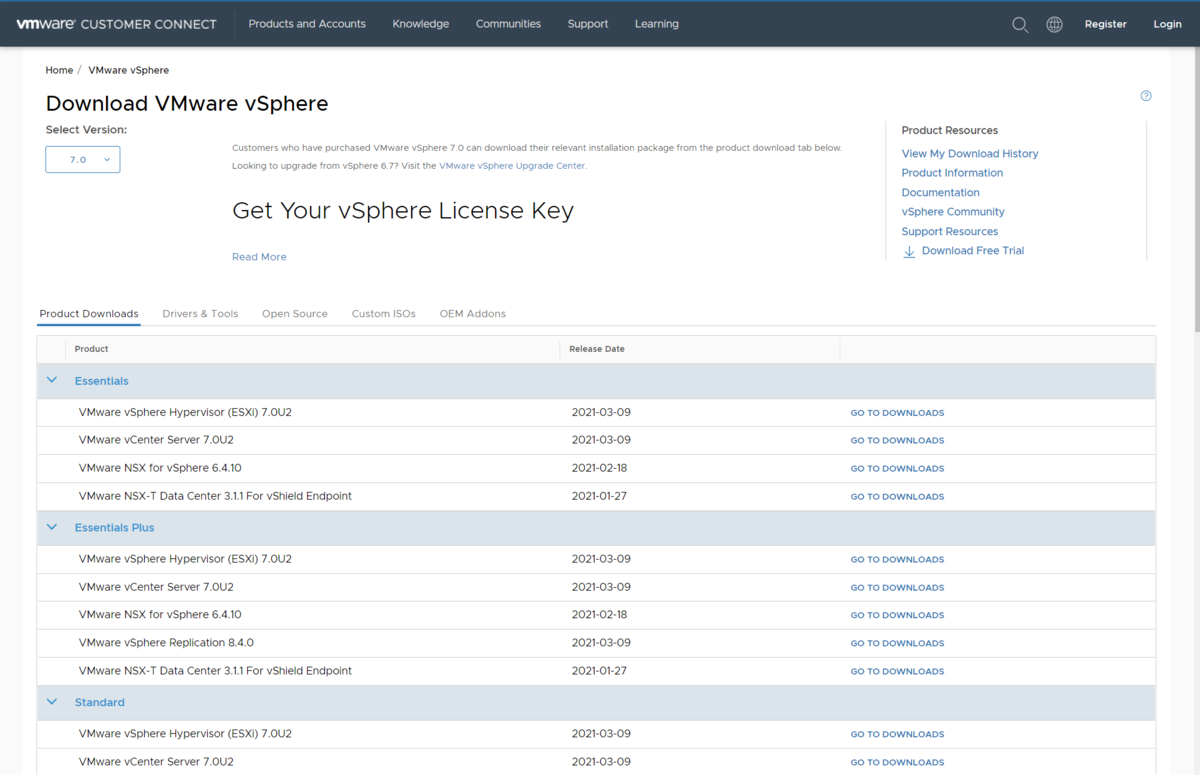Go to downloads for Standard vCenter Server 7.0U2
This screenshot has width=1200, height=775.
(x=897, y=762)
